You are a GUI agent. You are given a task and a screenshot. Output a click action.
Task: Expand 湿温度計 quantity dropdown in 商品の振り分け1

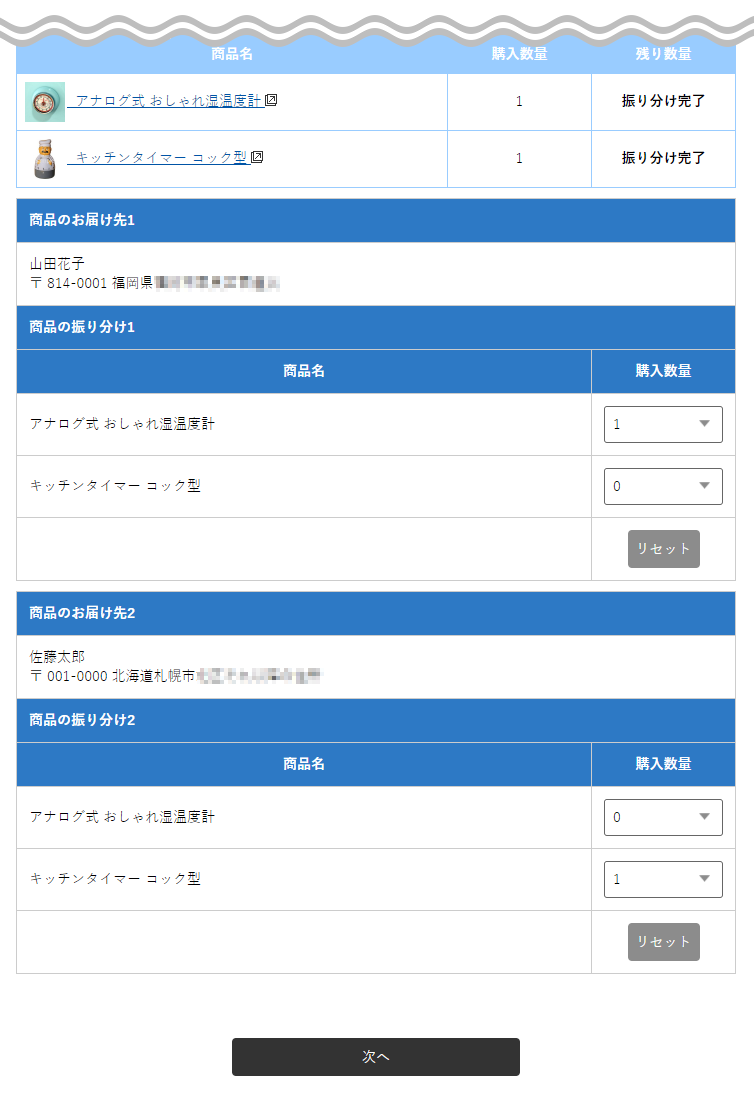(x=663, y=424)
